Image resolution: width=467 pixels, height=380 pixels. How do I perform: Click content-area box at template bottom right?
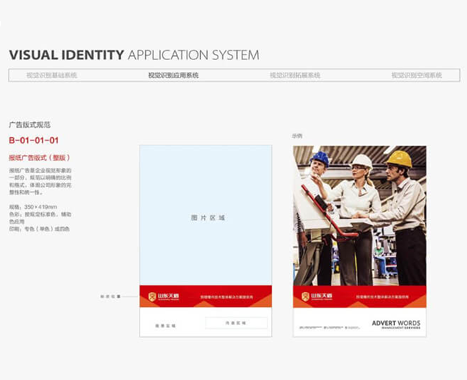[236, 323]
